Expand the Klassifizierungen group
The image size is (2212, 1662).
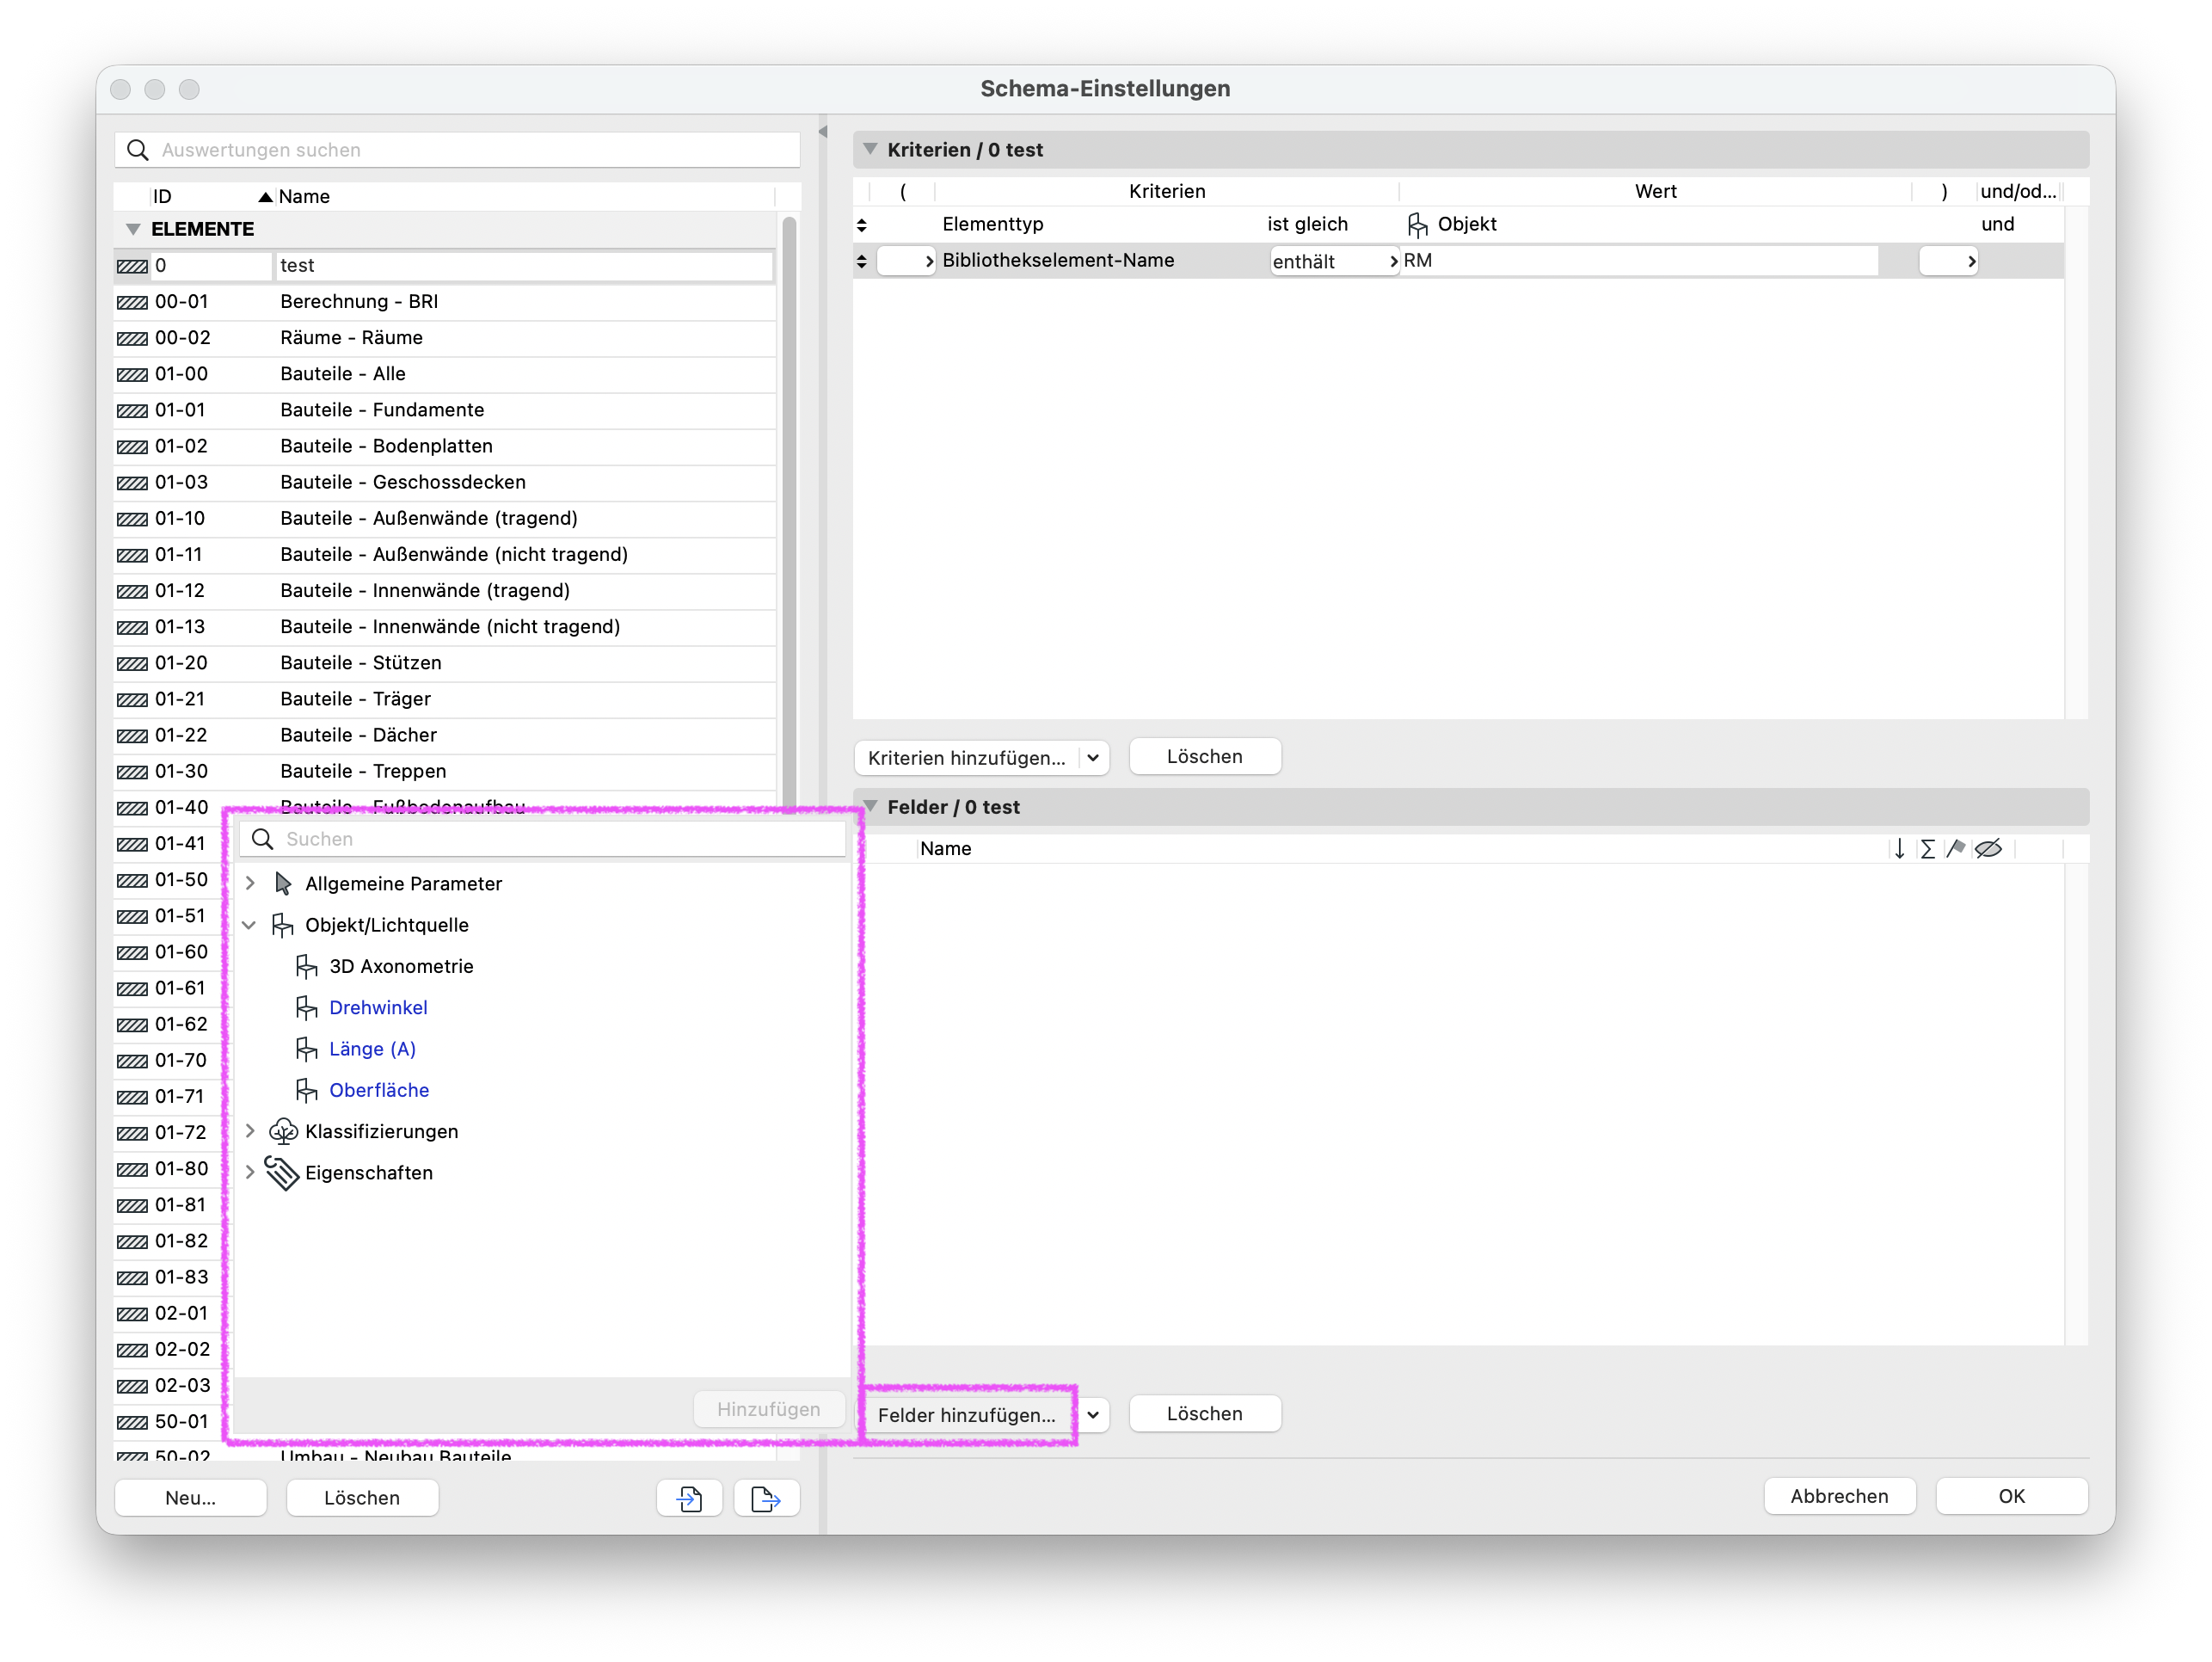250,1130
